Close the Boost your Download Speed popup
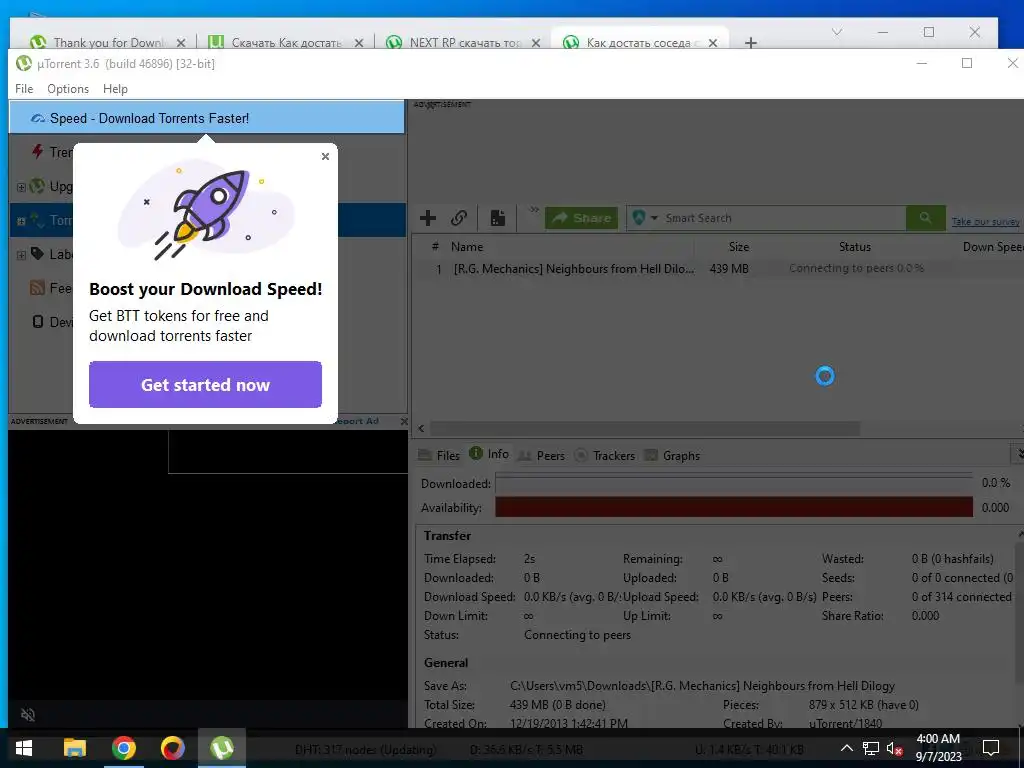Viewport: 1024px width, 768px height. pos(325,156)
